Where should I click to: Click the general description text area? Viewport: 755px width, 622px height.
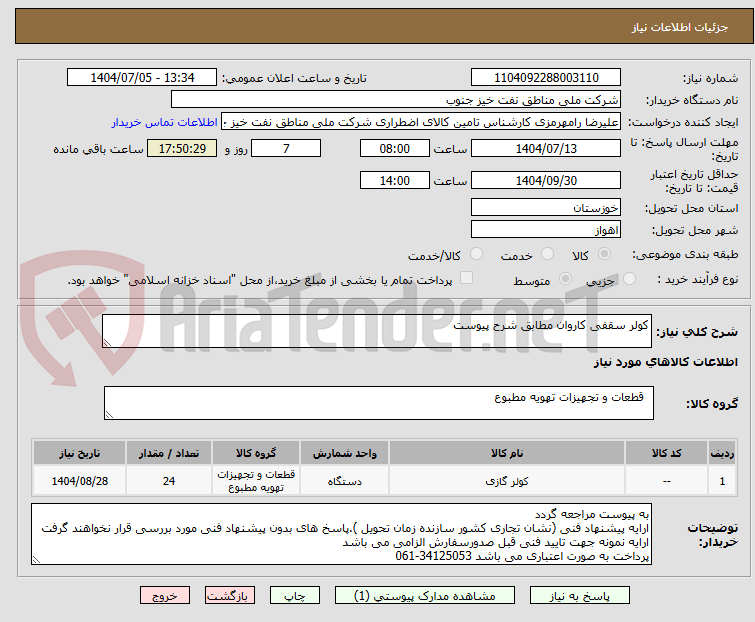coord(377,331)
